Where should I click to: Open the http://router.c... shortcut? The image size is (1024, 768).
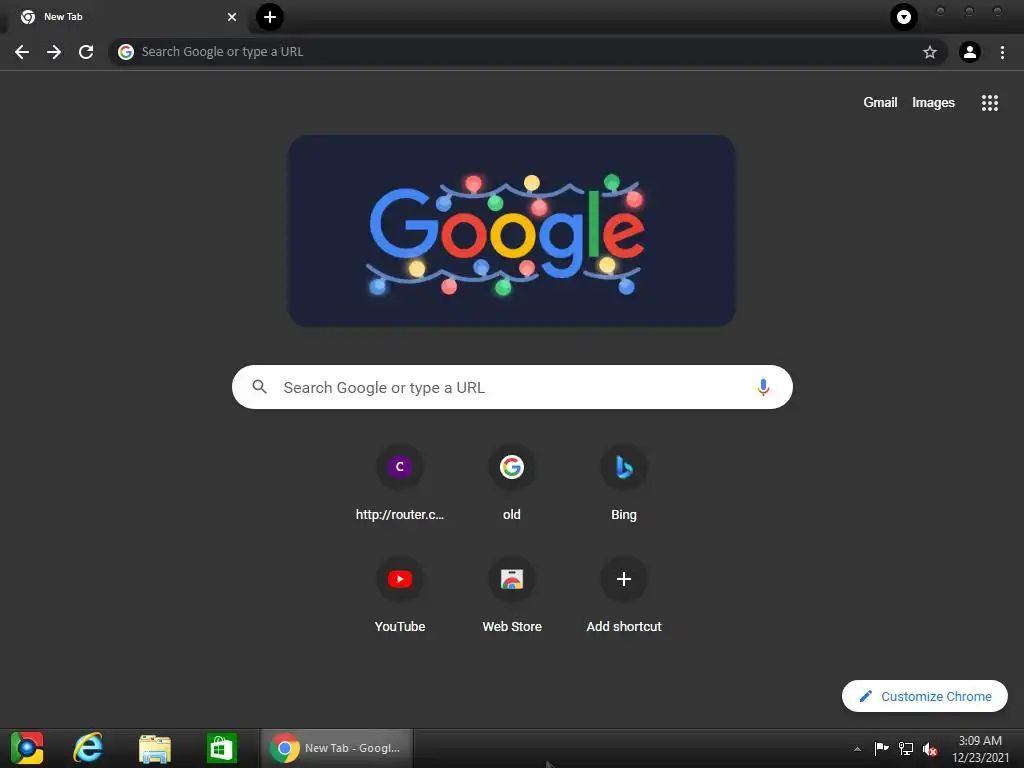click(x=400, y=484)
